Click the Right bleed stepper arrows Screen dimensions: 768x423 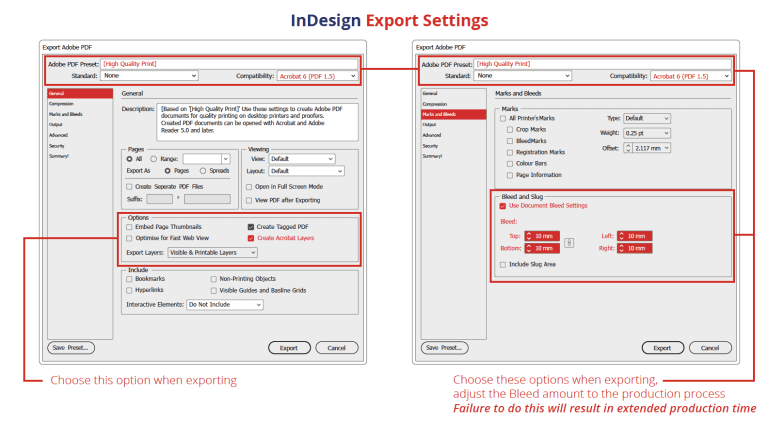(x=622, y=248)
